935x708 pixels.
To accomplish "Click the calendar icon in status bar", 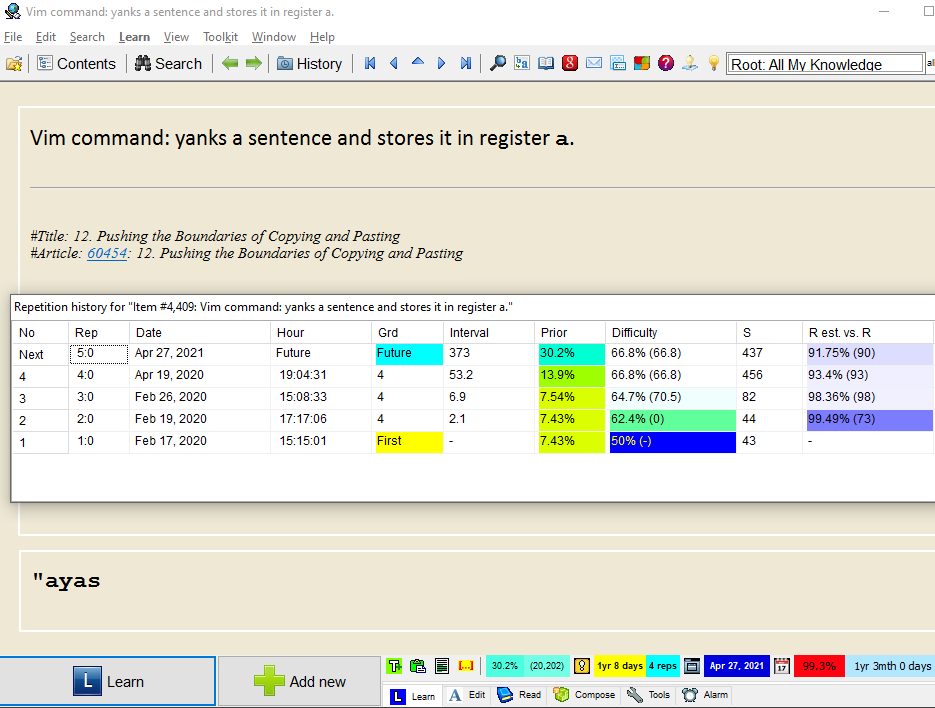I will (782, 665).
